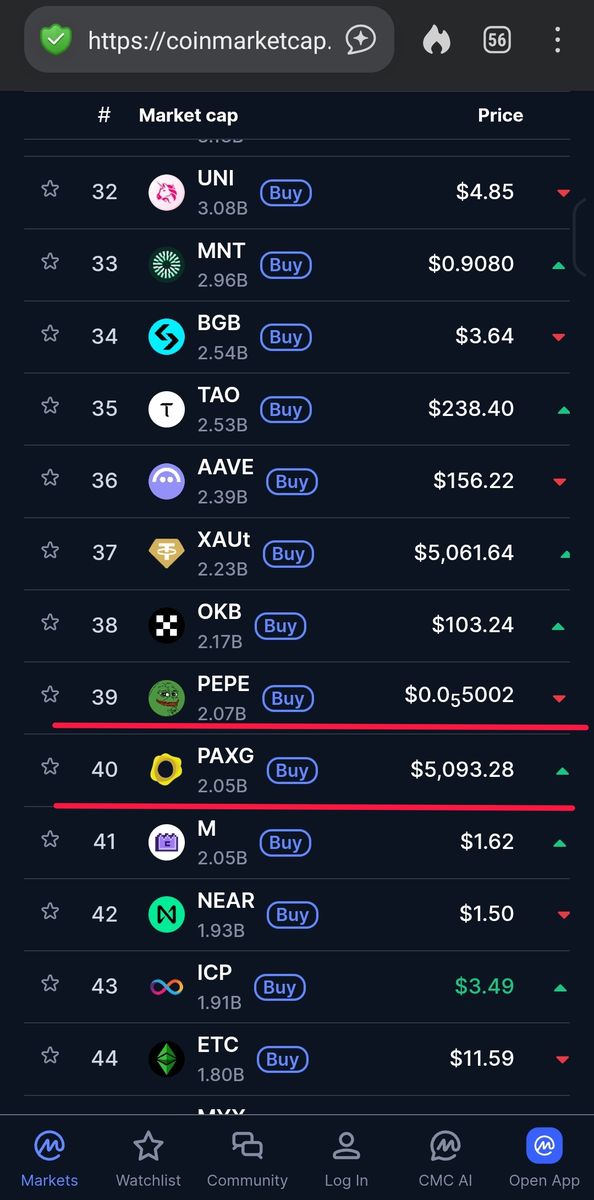The width and height of the screenshot is (594, 1200).
Task: Open CMC AI from bottom bar
Action: (x=445, y=1159)
